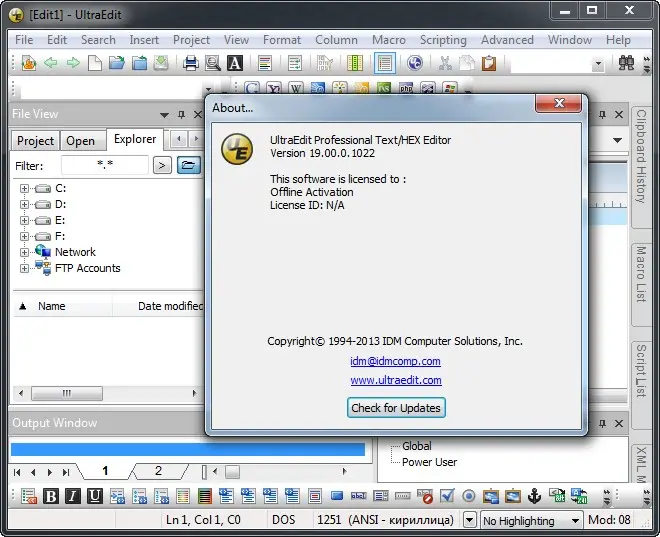Click the PHP icon in web toolbar

click(x=406, y=88)
